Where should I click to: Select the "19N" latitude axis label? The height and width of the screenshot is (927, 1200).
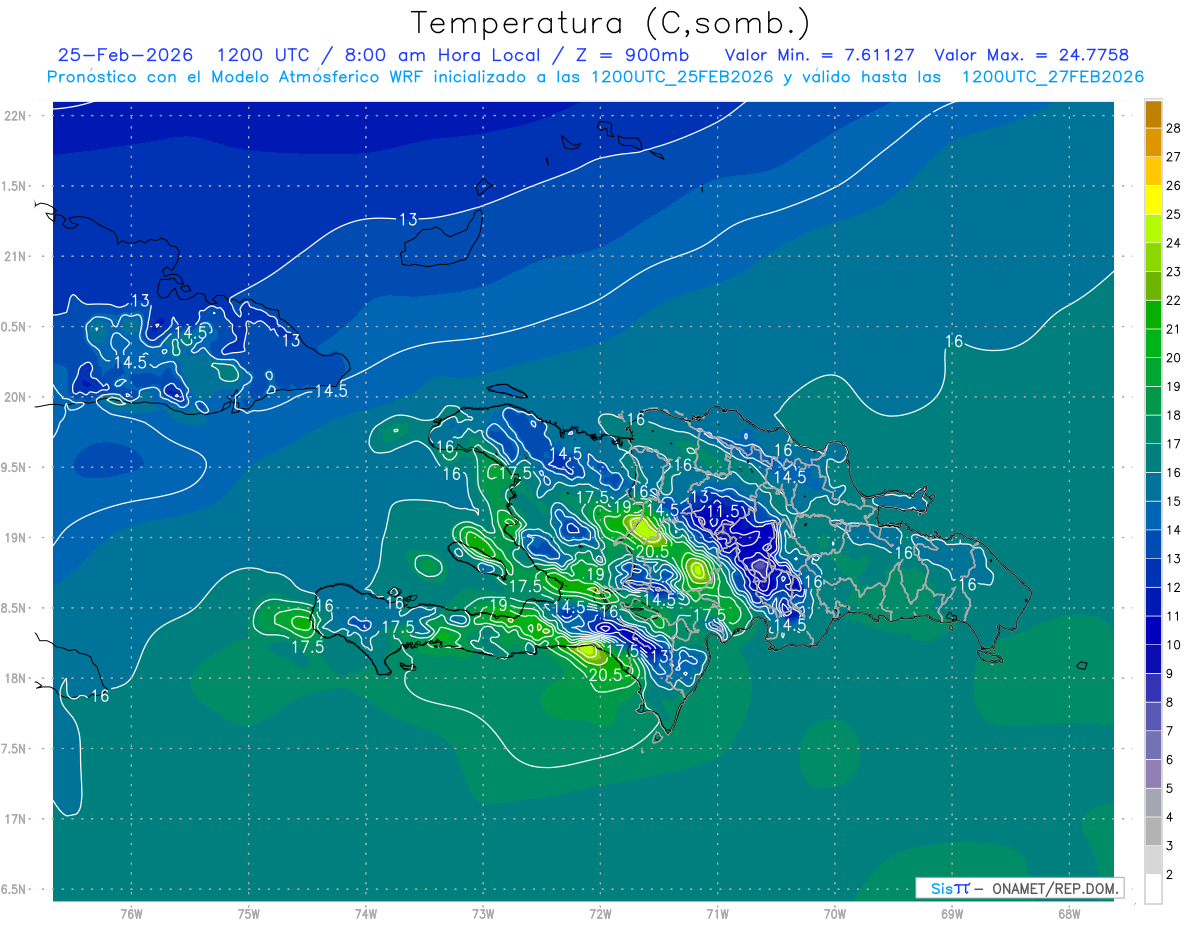tap(15, 538)
